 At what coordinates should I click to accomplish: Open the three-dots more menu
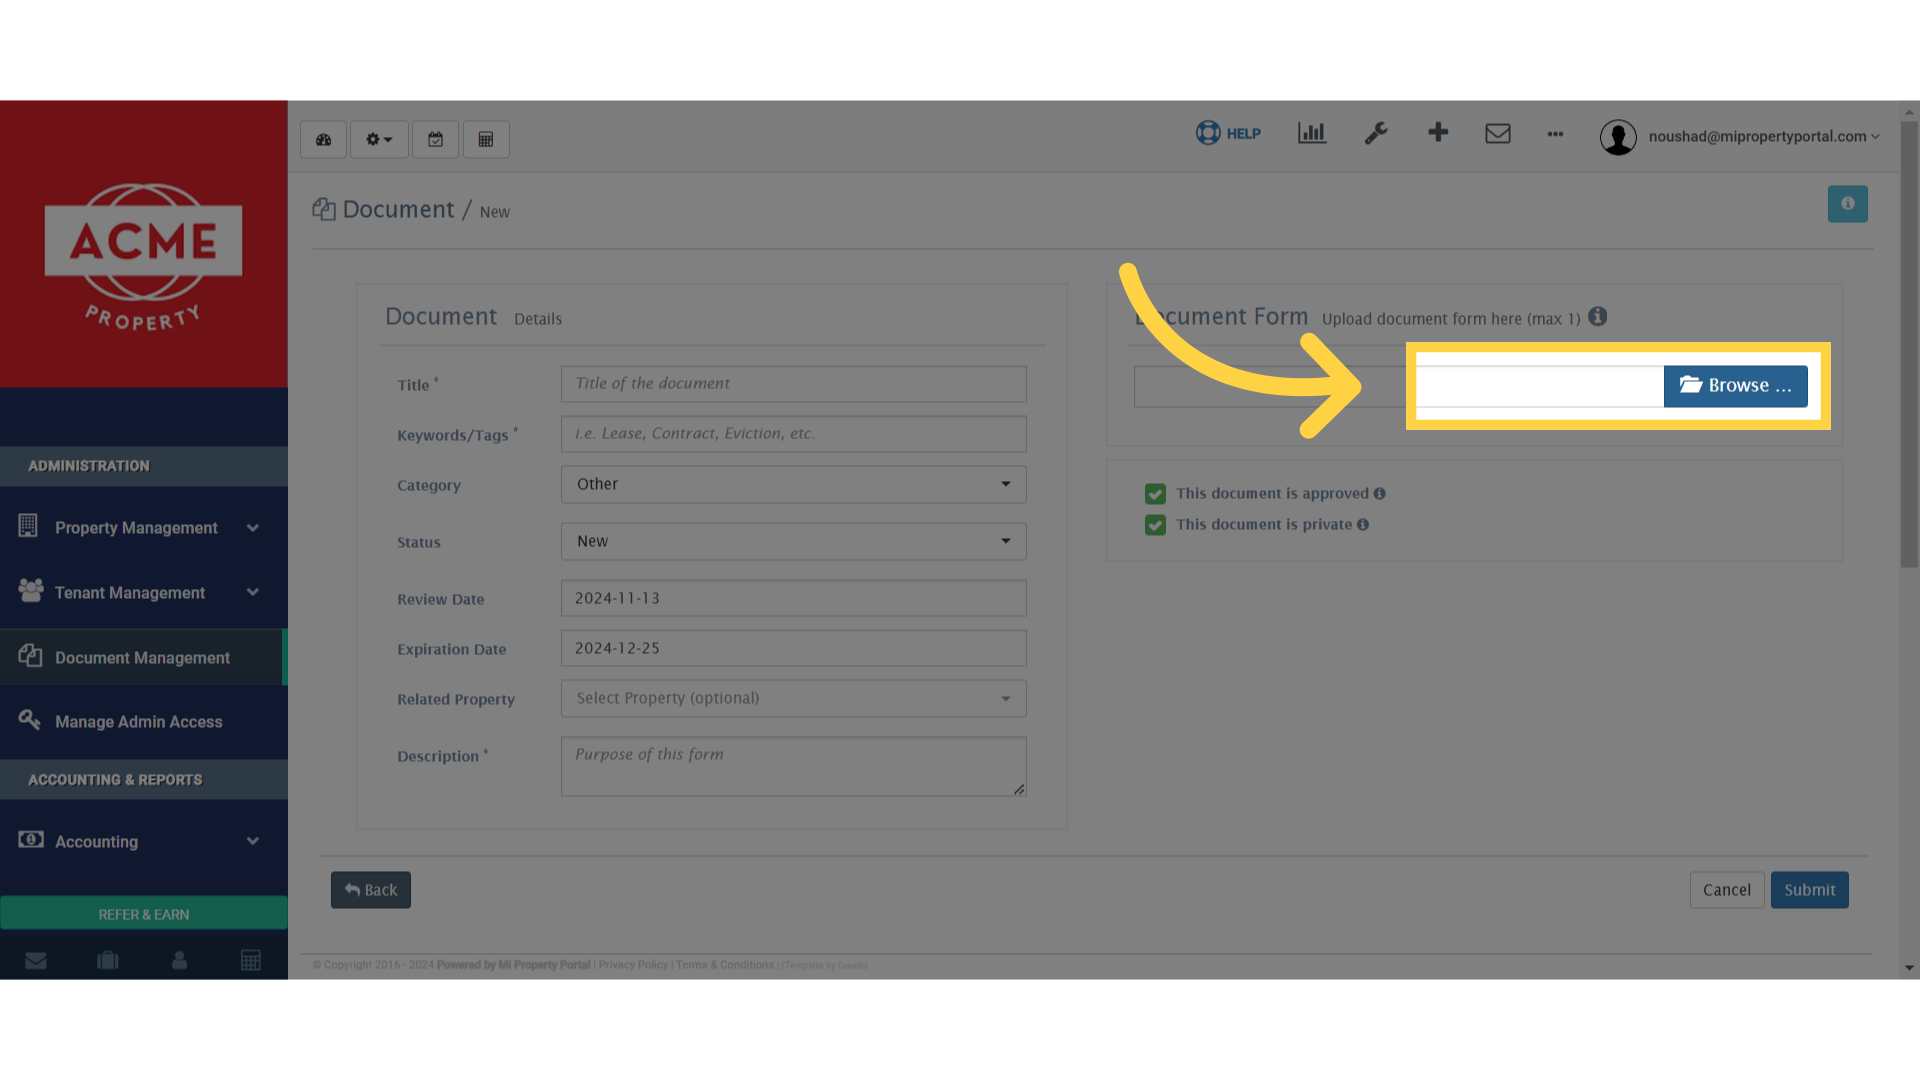coord(1555,134)
